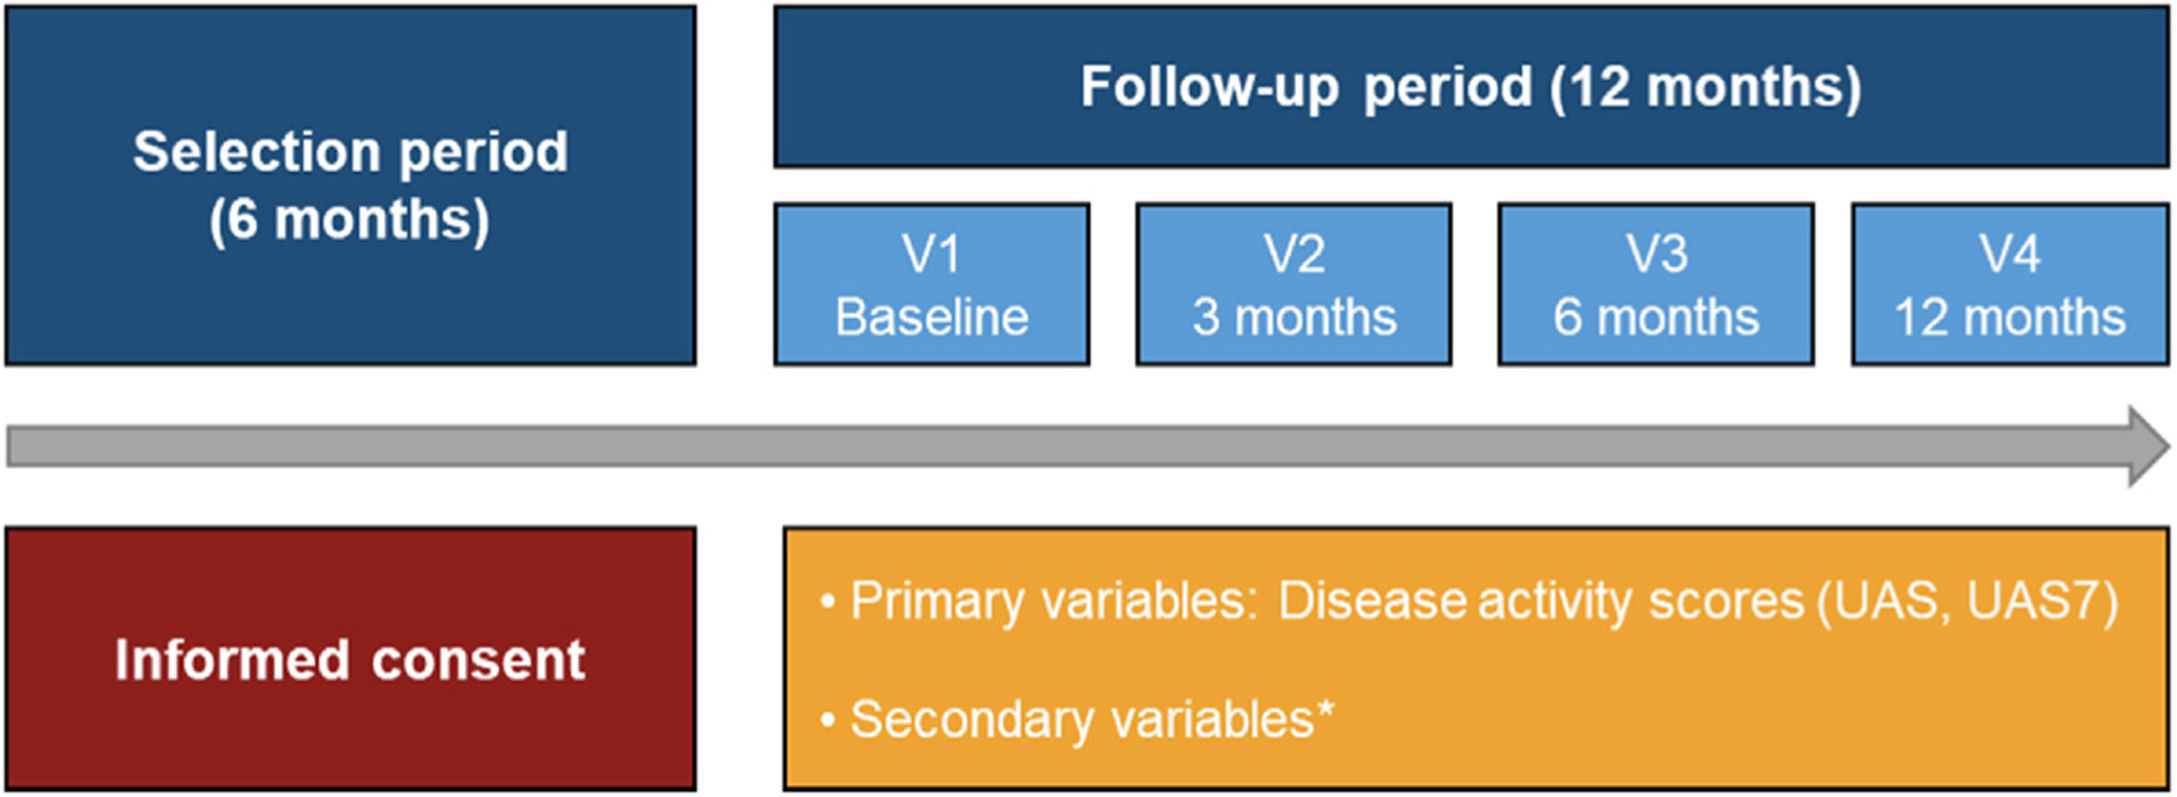This screenshot has height=797, width=2177.
Task: Select the V3 label text
Action: coord(1656,254)
